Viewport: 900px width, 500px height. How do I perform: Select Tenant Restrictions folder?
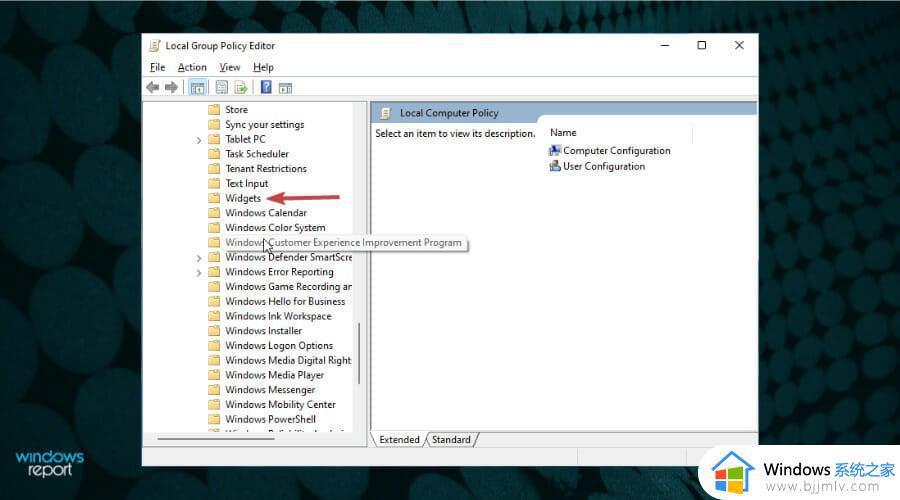click(x=266, y=169)
